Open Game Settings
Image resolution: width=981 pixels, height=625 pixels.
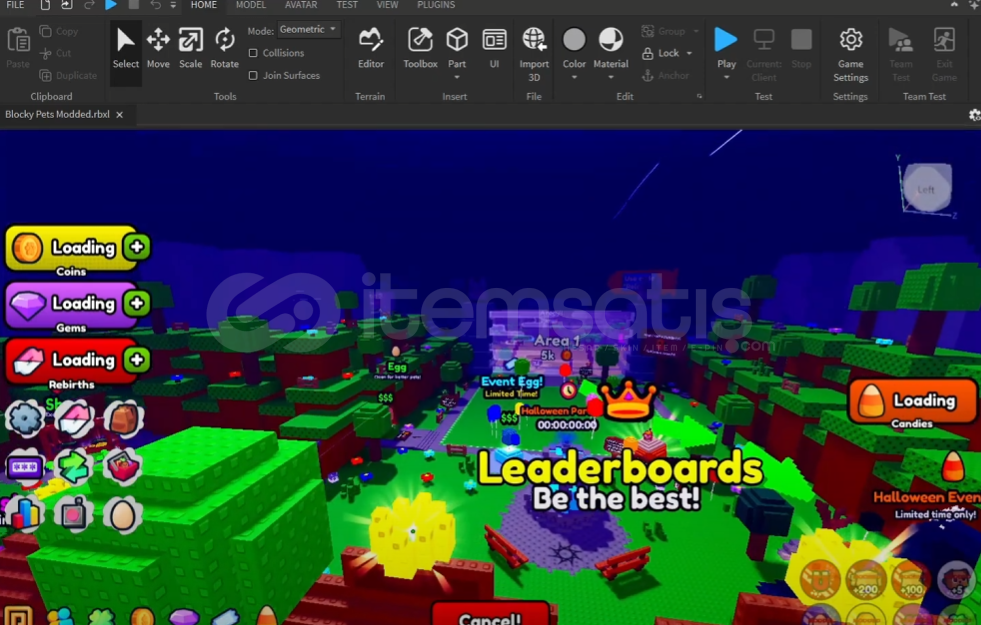[x=850, y=55]
